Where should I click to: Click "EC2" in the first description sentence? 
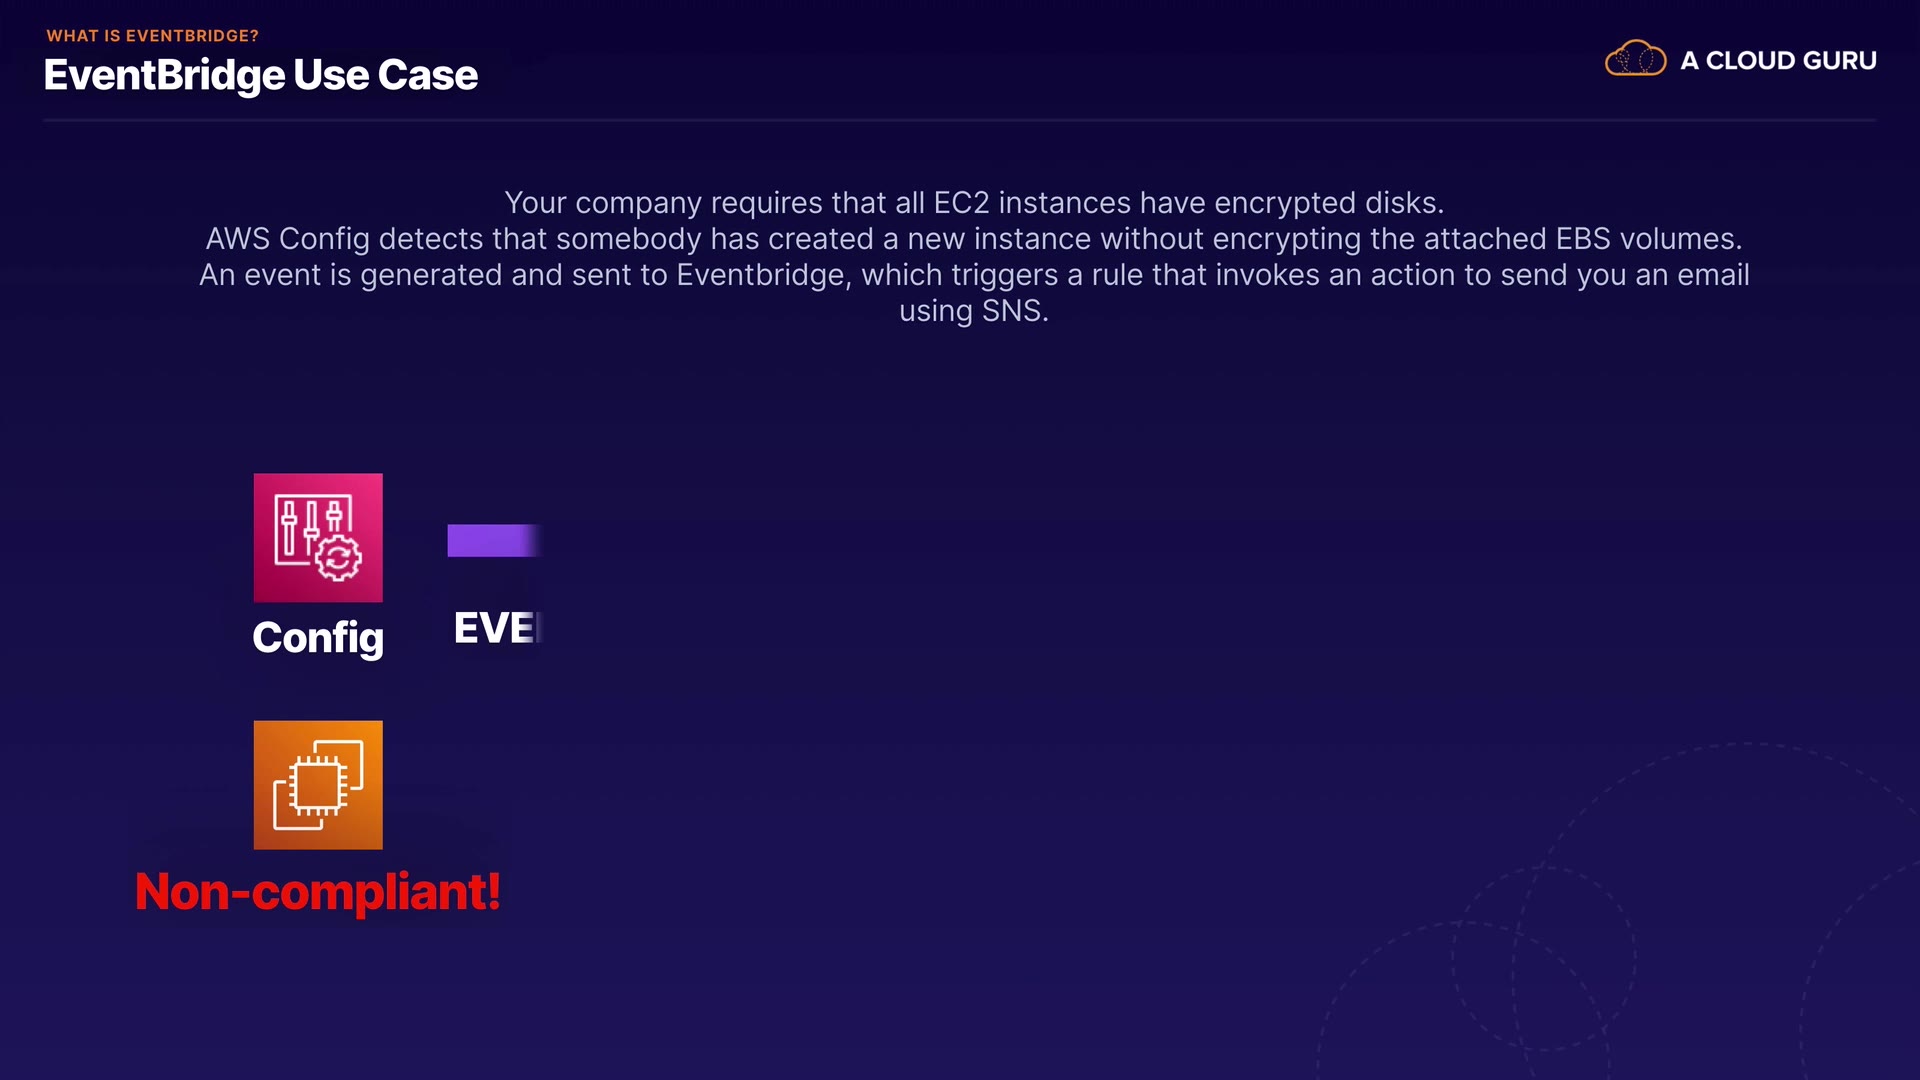point(960,203)
